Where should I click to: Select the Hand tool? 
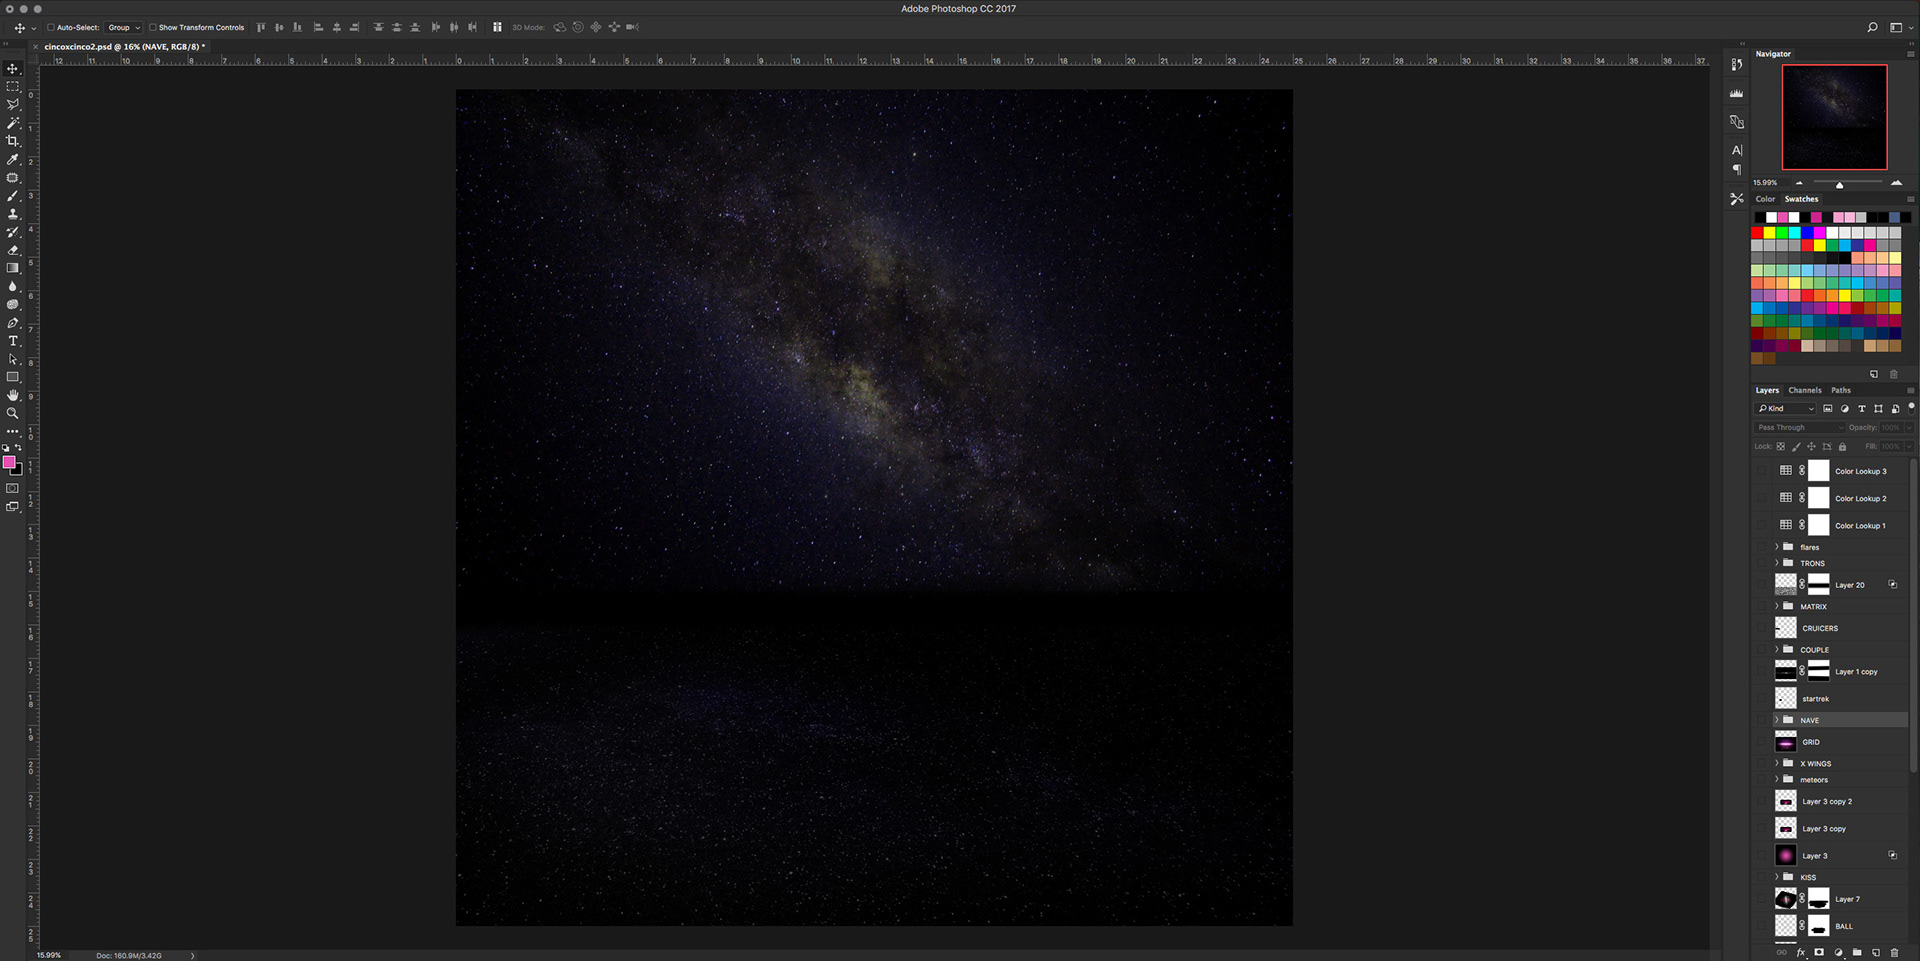tap(13, 395)
